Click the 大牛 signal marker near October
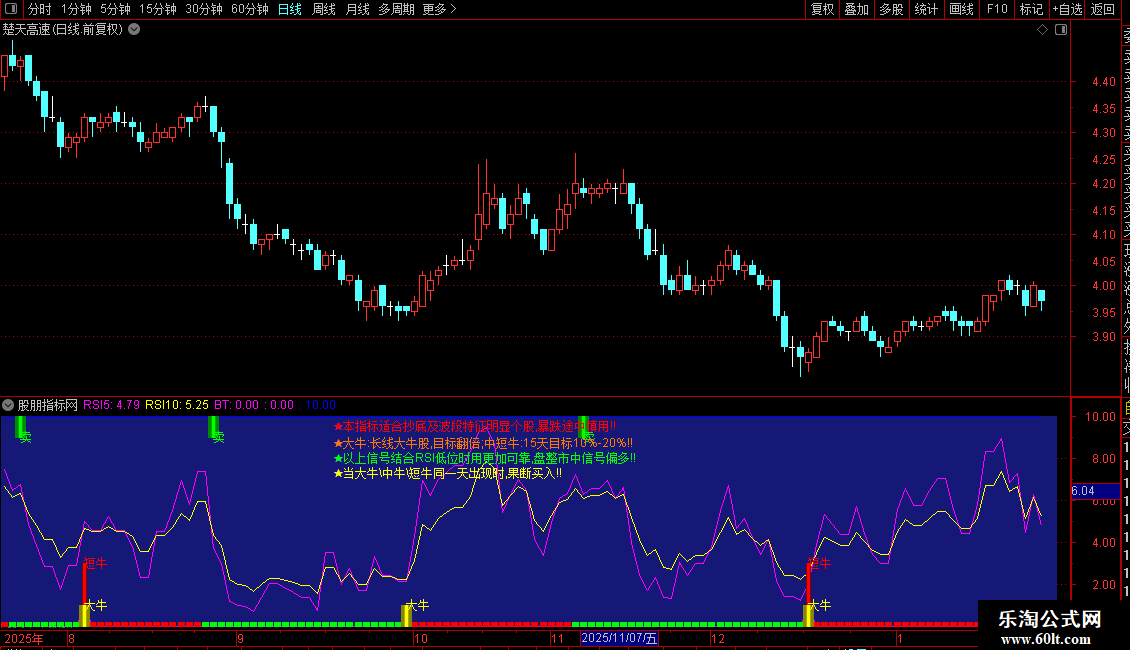Image resolution: width=1130 pixels, height=650 pixels. (417, 605)
